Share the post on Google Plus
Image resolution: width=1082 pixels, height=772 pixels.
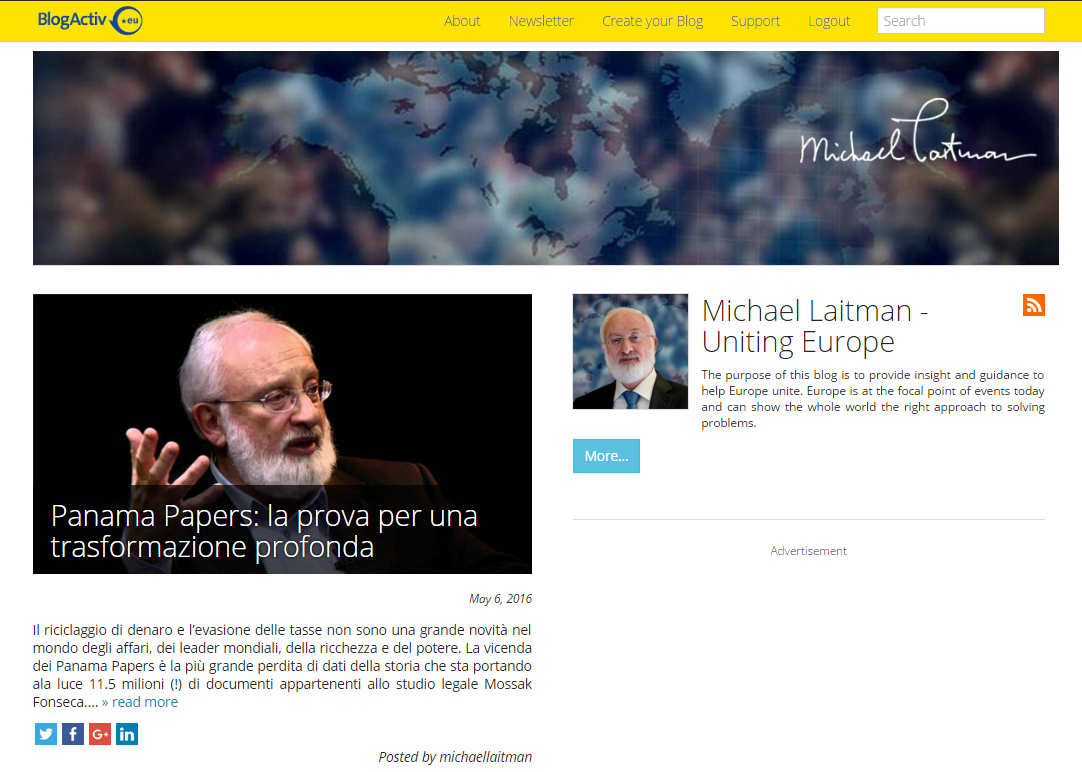point(100,734)
